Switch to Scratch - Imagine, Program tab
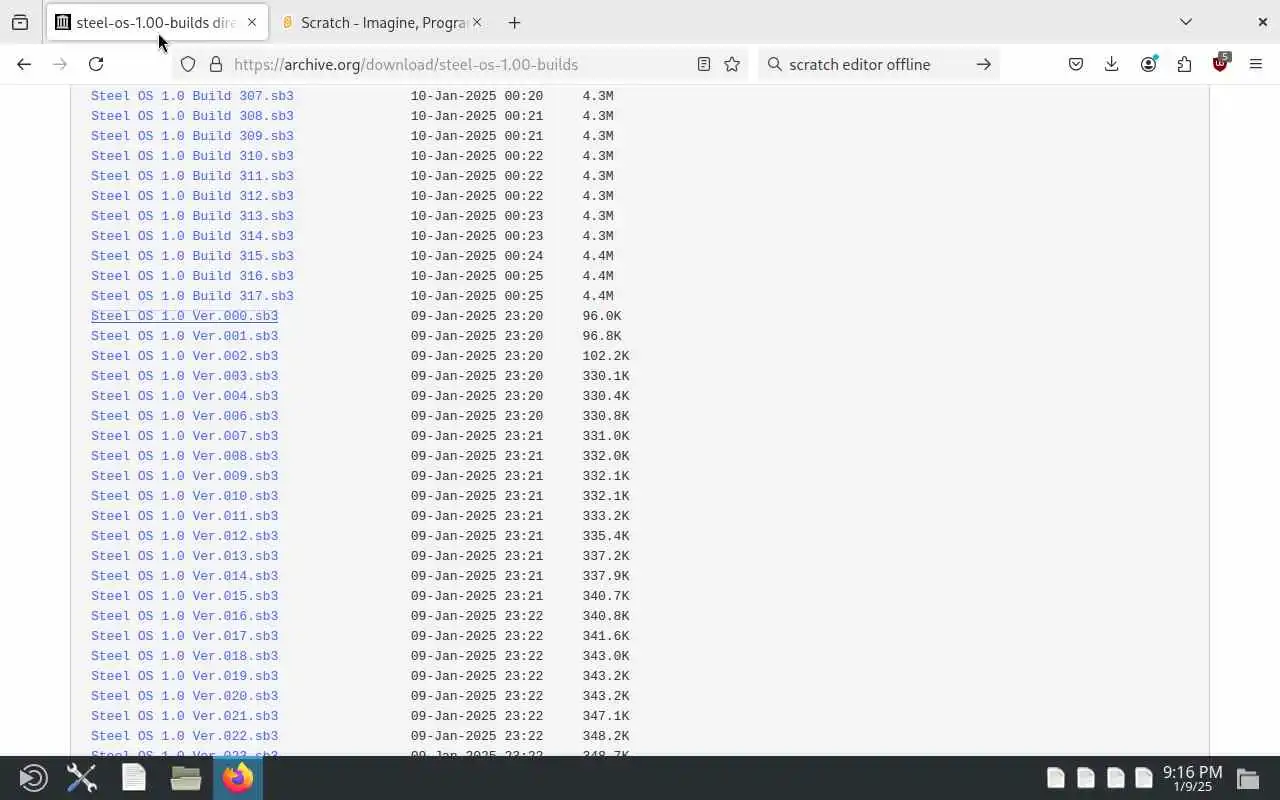Image resolution: width=1280 pixels, height=800 pixels. 384,22
